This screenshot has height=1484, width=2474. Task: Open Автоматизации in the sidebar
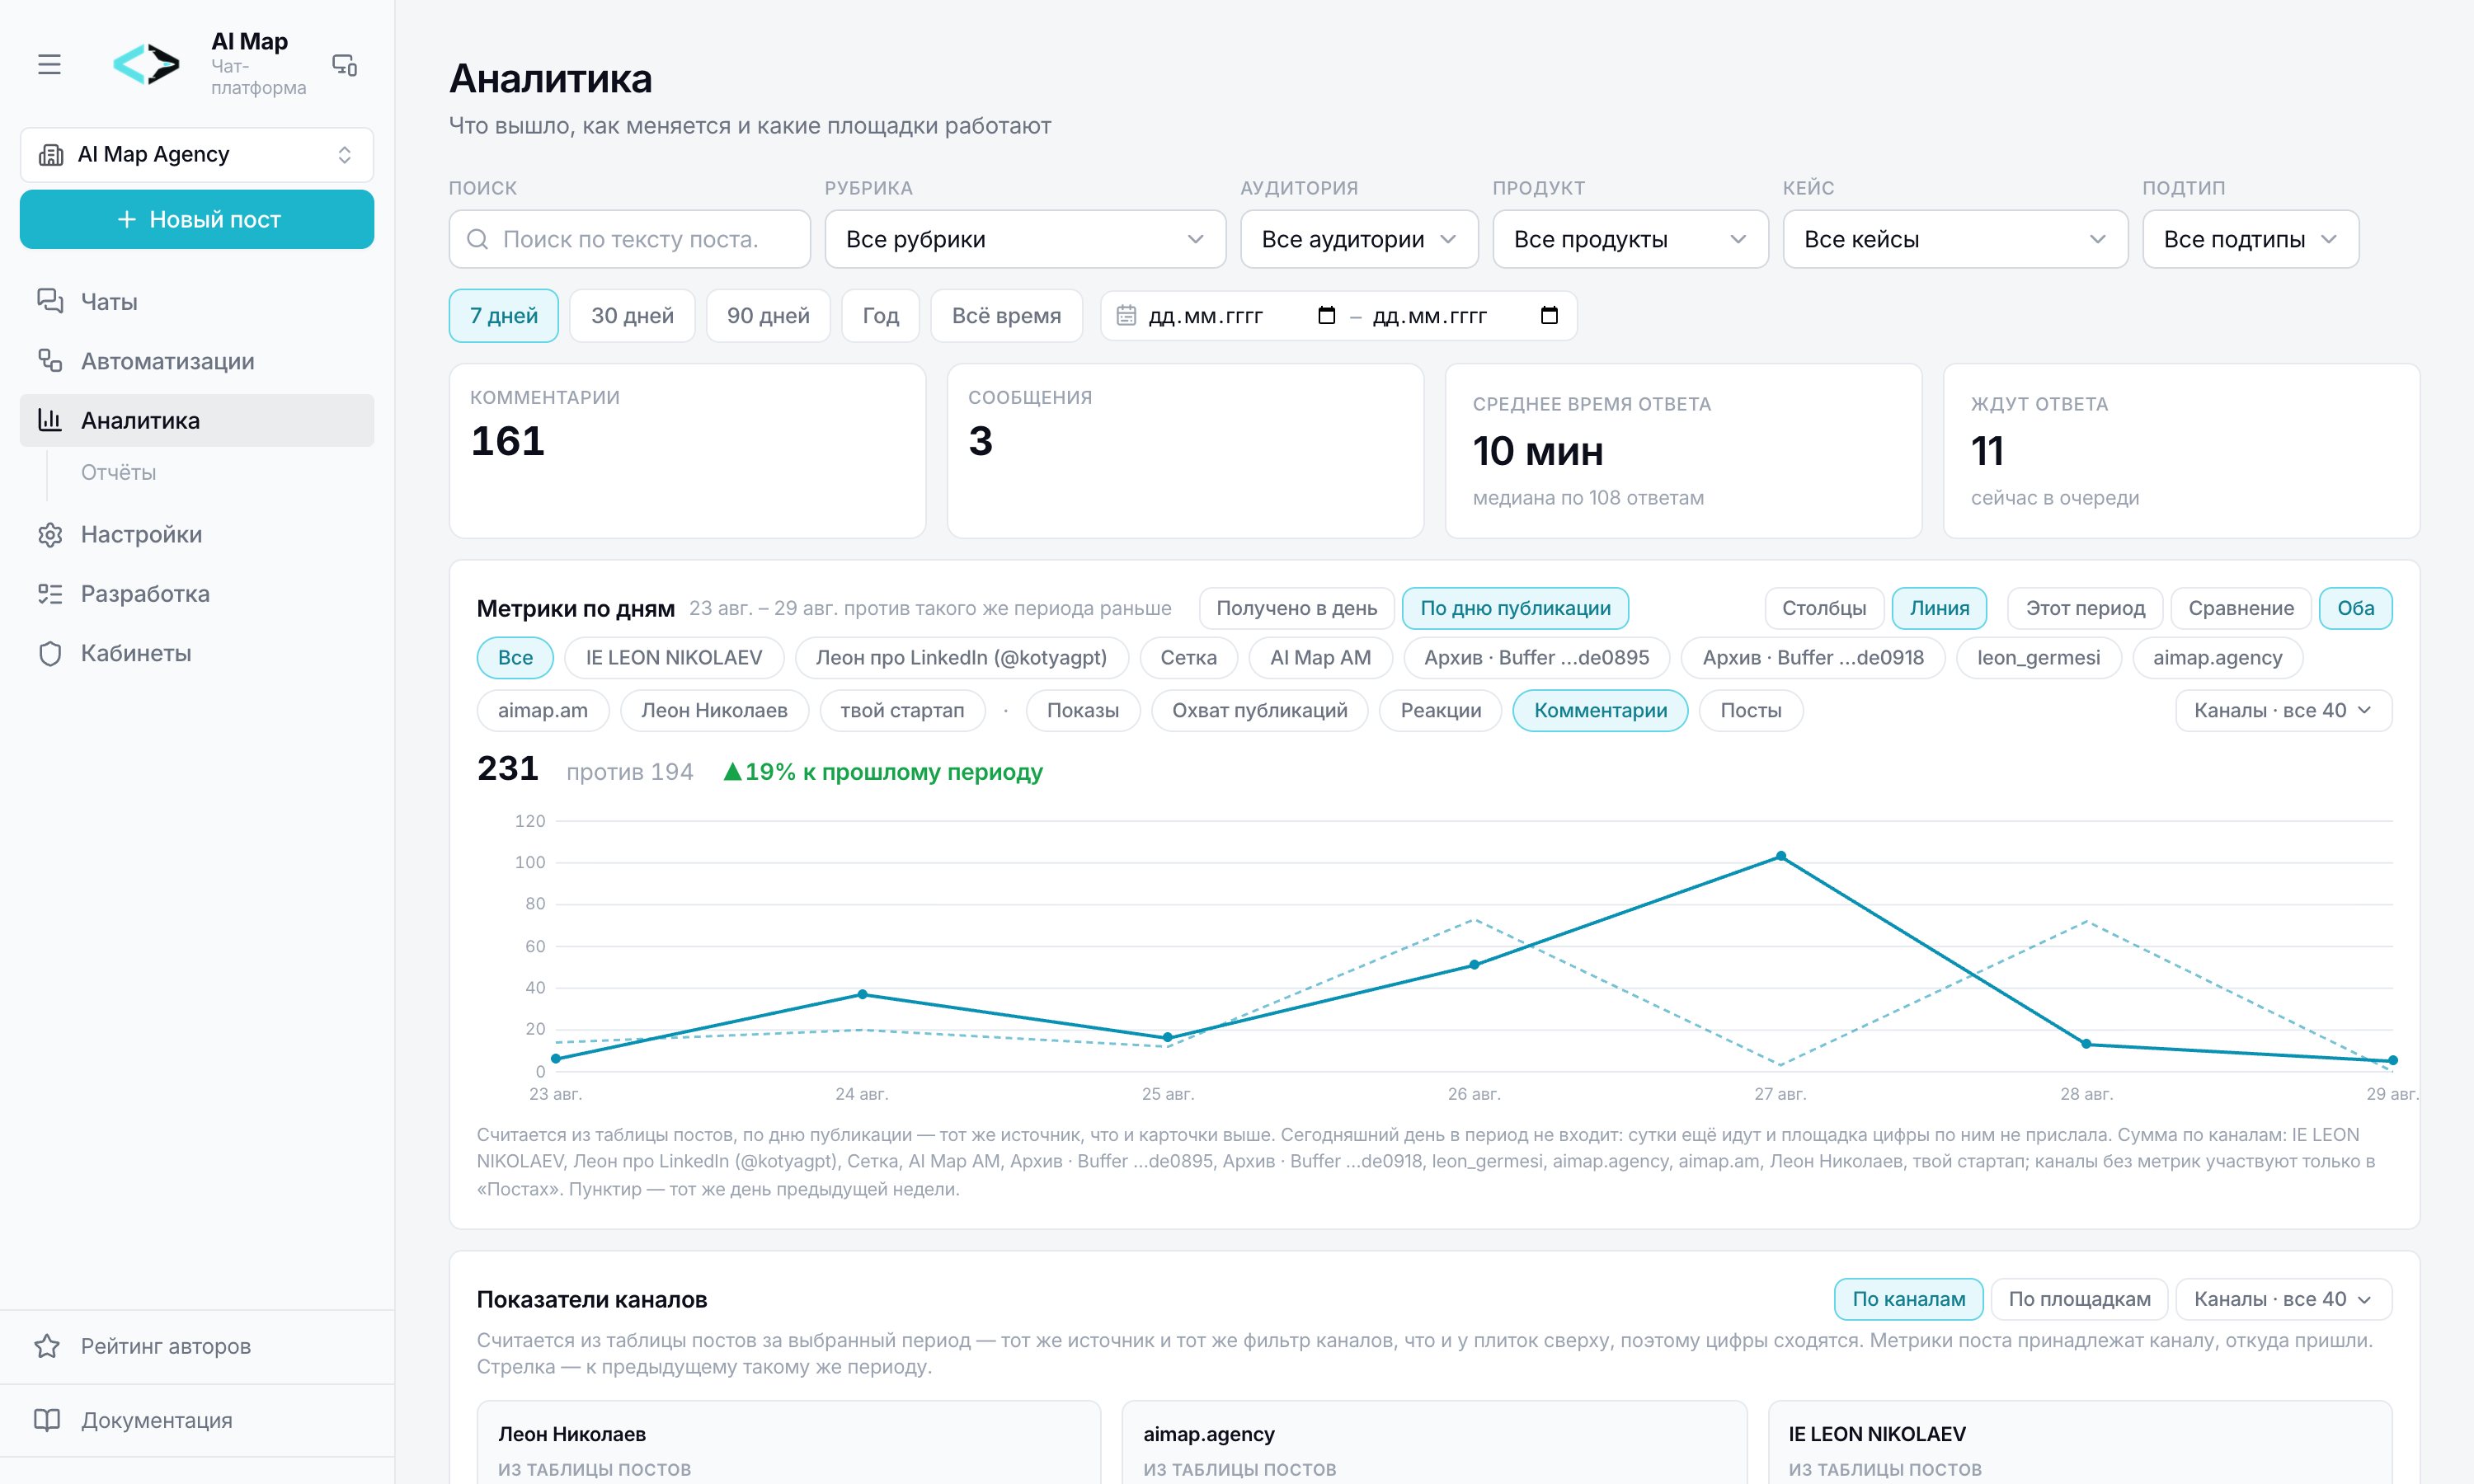(197, 361)
